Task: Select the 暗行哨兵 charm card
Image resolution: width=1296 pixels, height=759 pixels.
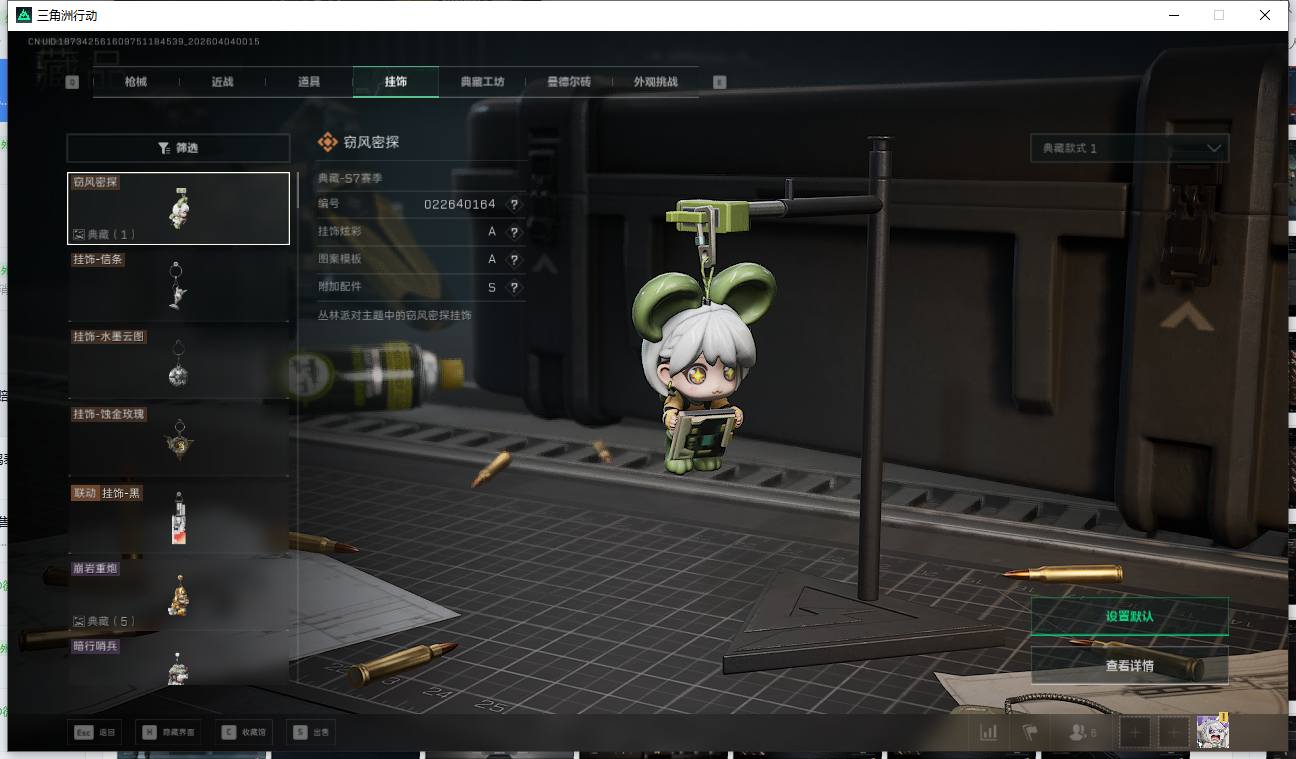Action: pos(178,660)
